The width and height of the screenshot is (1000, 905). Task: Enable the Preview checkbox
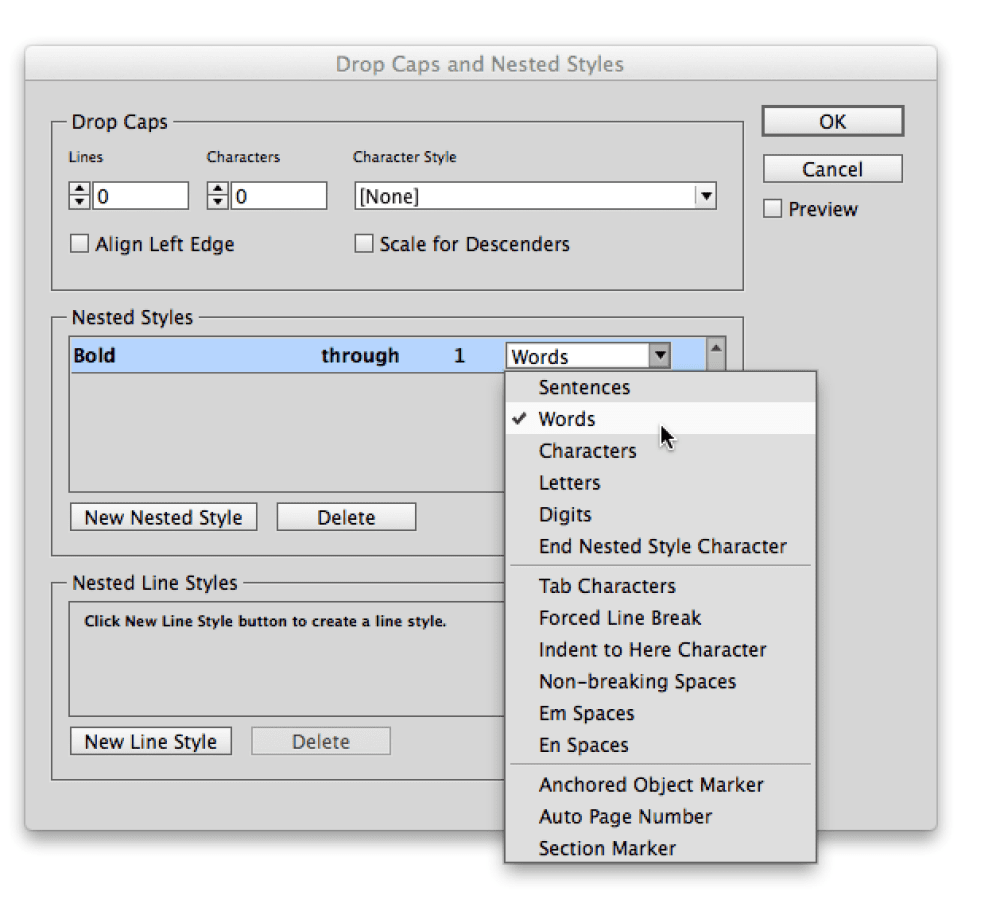click(x=773, y=209)
